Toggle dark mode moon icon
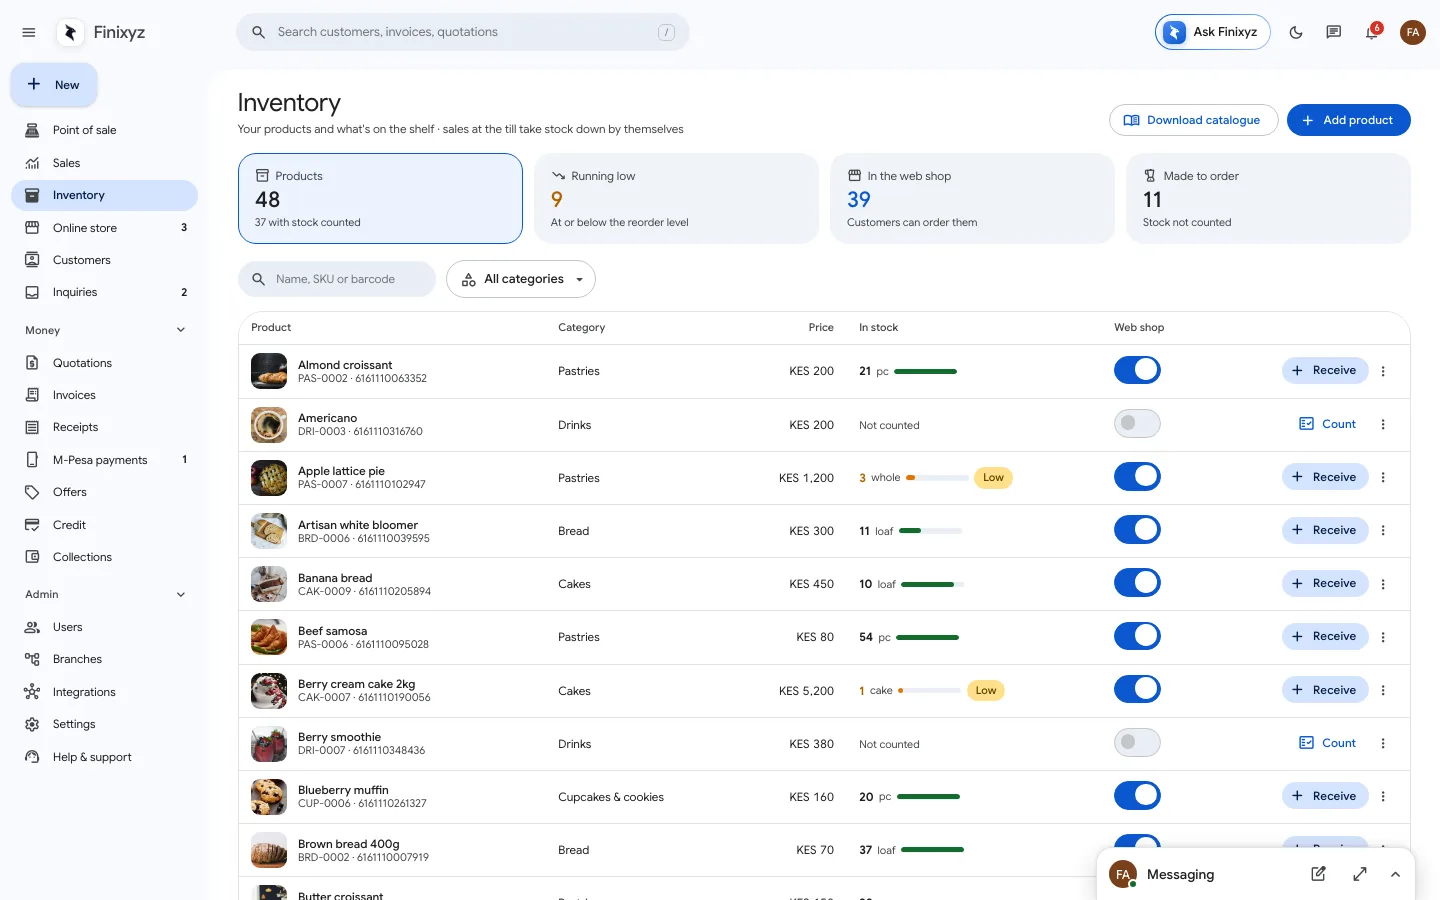This screenshot has height=900, width=1440. (x=1296, y=32)
